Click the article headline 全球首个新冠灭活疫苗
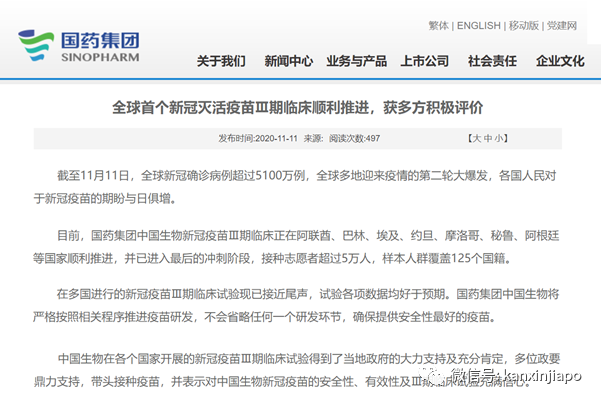The height and width of the screenshot is (403, 601). pyautogui.click(x=297, y=108)
